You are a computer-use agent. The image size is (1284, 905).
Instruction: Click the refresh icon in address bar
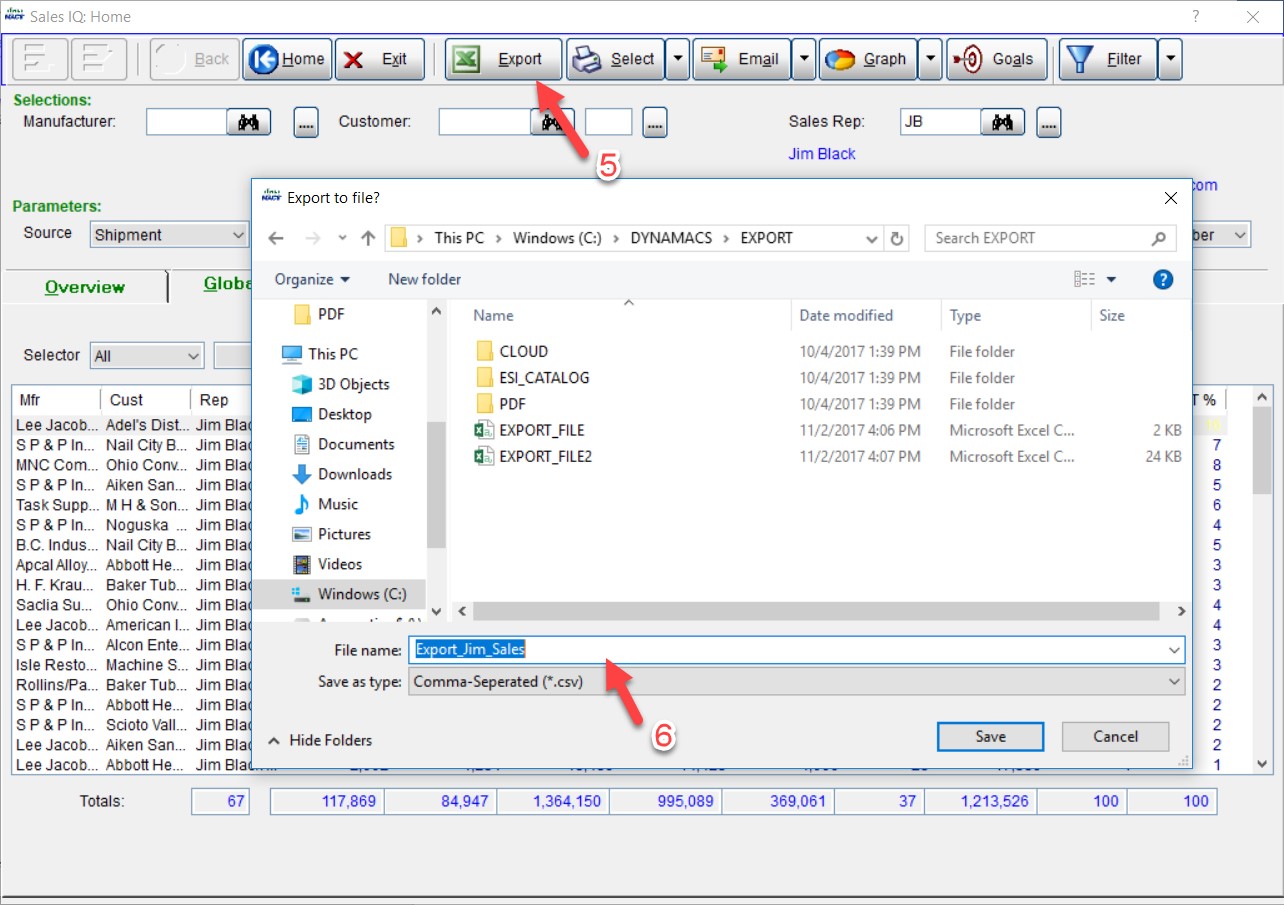tap(897, 238)
